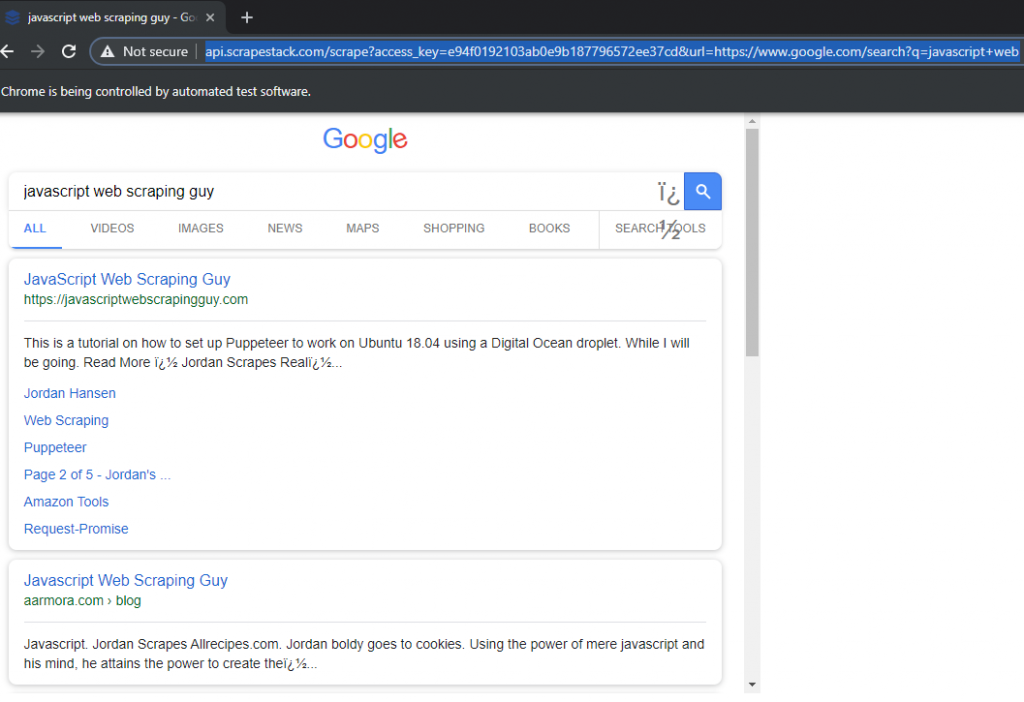Open the Web Scraping sitelink
The width and height of the screenshot is (1024, 702).
pos(66,421)
